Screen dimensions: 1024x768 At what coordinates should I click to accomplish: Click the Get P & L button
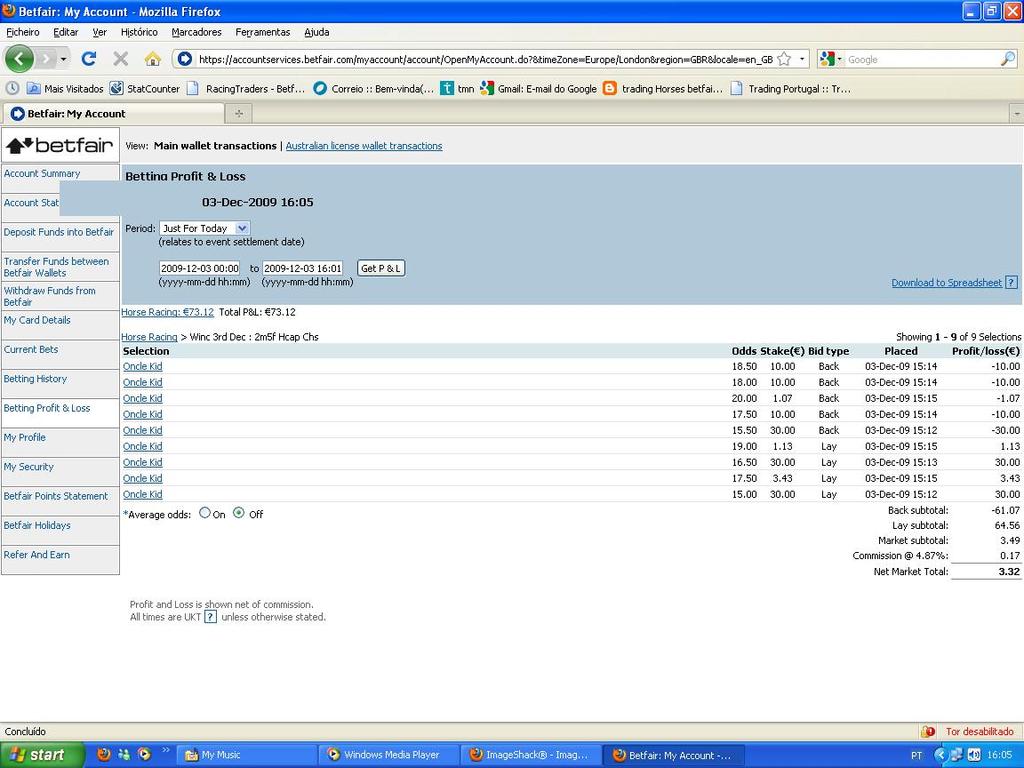381,268
